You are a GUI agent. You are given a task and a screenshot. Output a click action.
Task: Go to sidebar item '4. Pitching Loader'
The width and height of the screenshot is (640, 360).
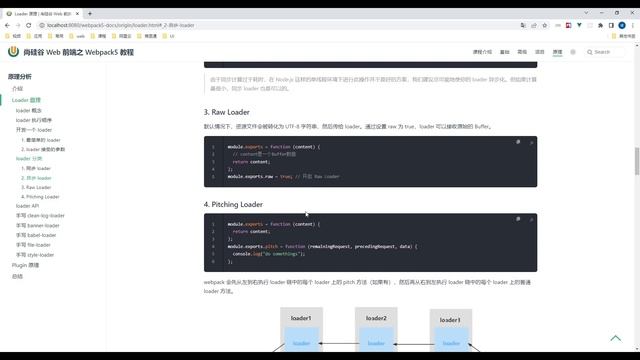(x=40, y=197)
